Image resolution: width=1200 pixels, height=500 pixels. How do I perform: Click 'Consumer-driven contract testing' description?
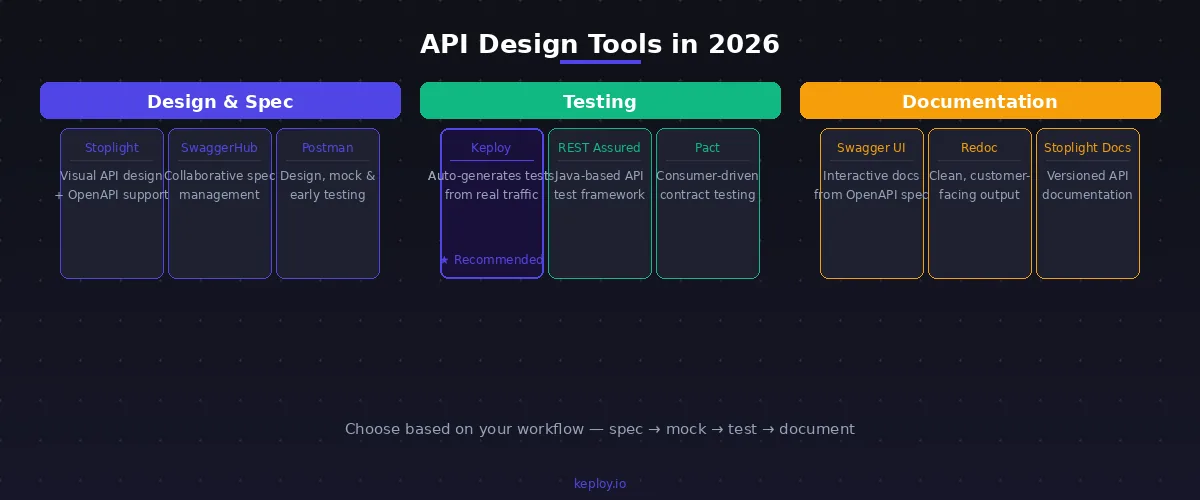coord(708,185)
